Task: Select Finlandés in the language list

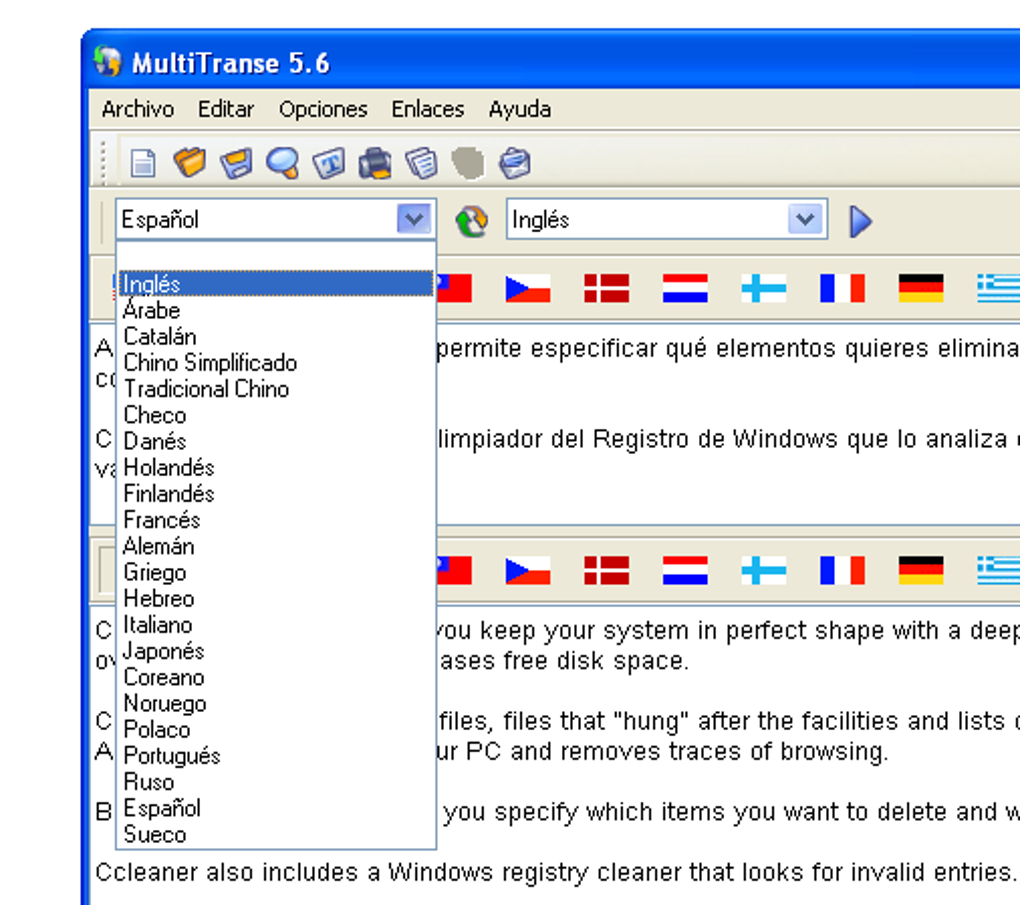Action: point(276,494)
